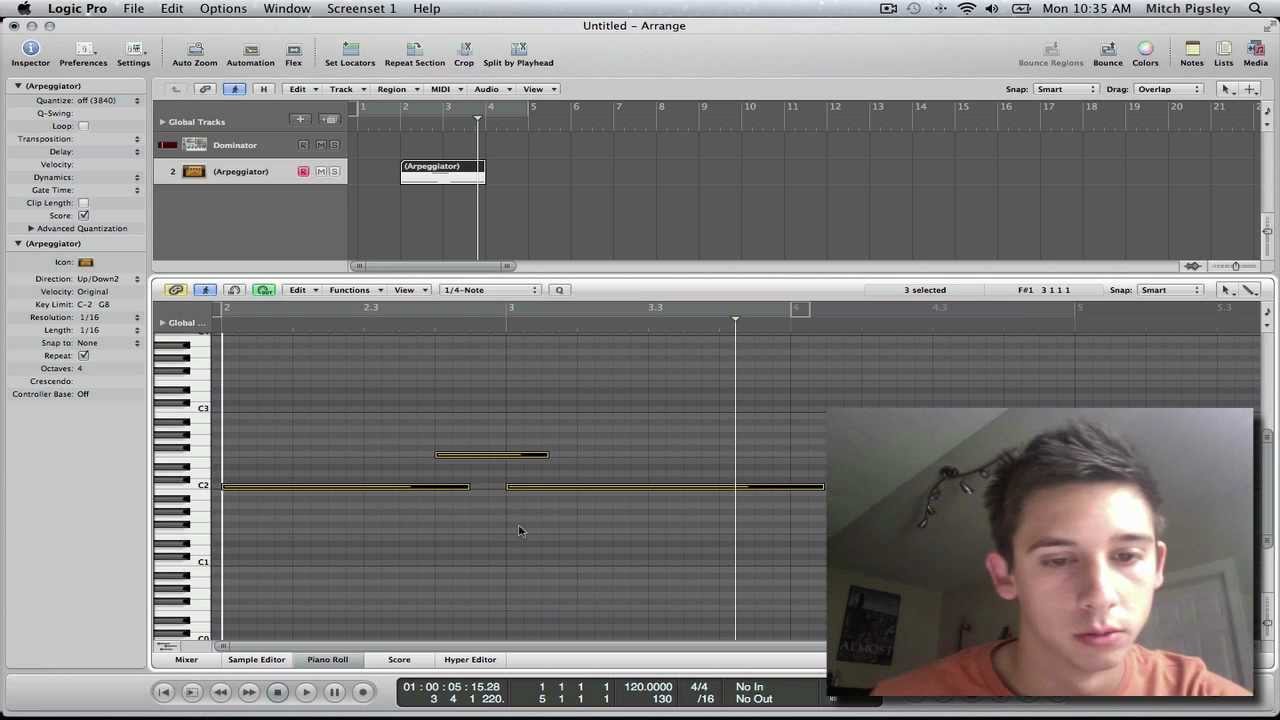Open the Piano Roll Snap dropdown
The height and width of the screenshot is (720, 1280).
[1170, 290]
